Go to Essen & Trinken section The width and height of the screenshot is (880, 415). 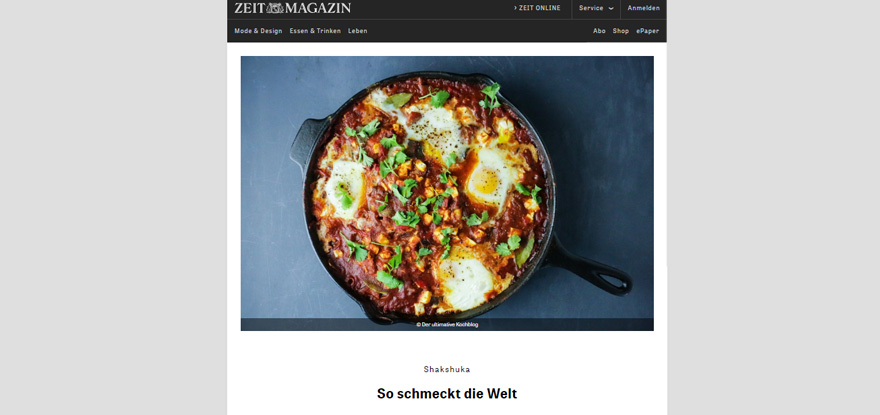click(315, 31)
